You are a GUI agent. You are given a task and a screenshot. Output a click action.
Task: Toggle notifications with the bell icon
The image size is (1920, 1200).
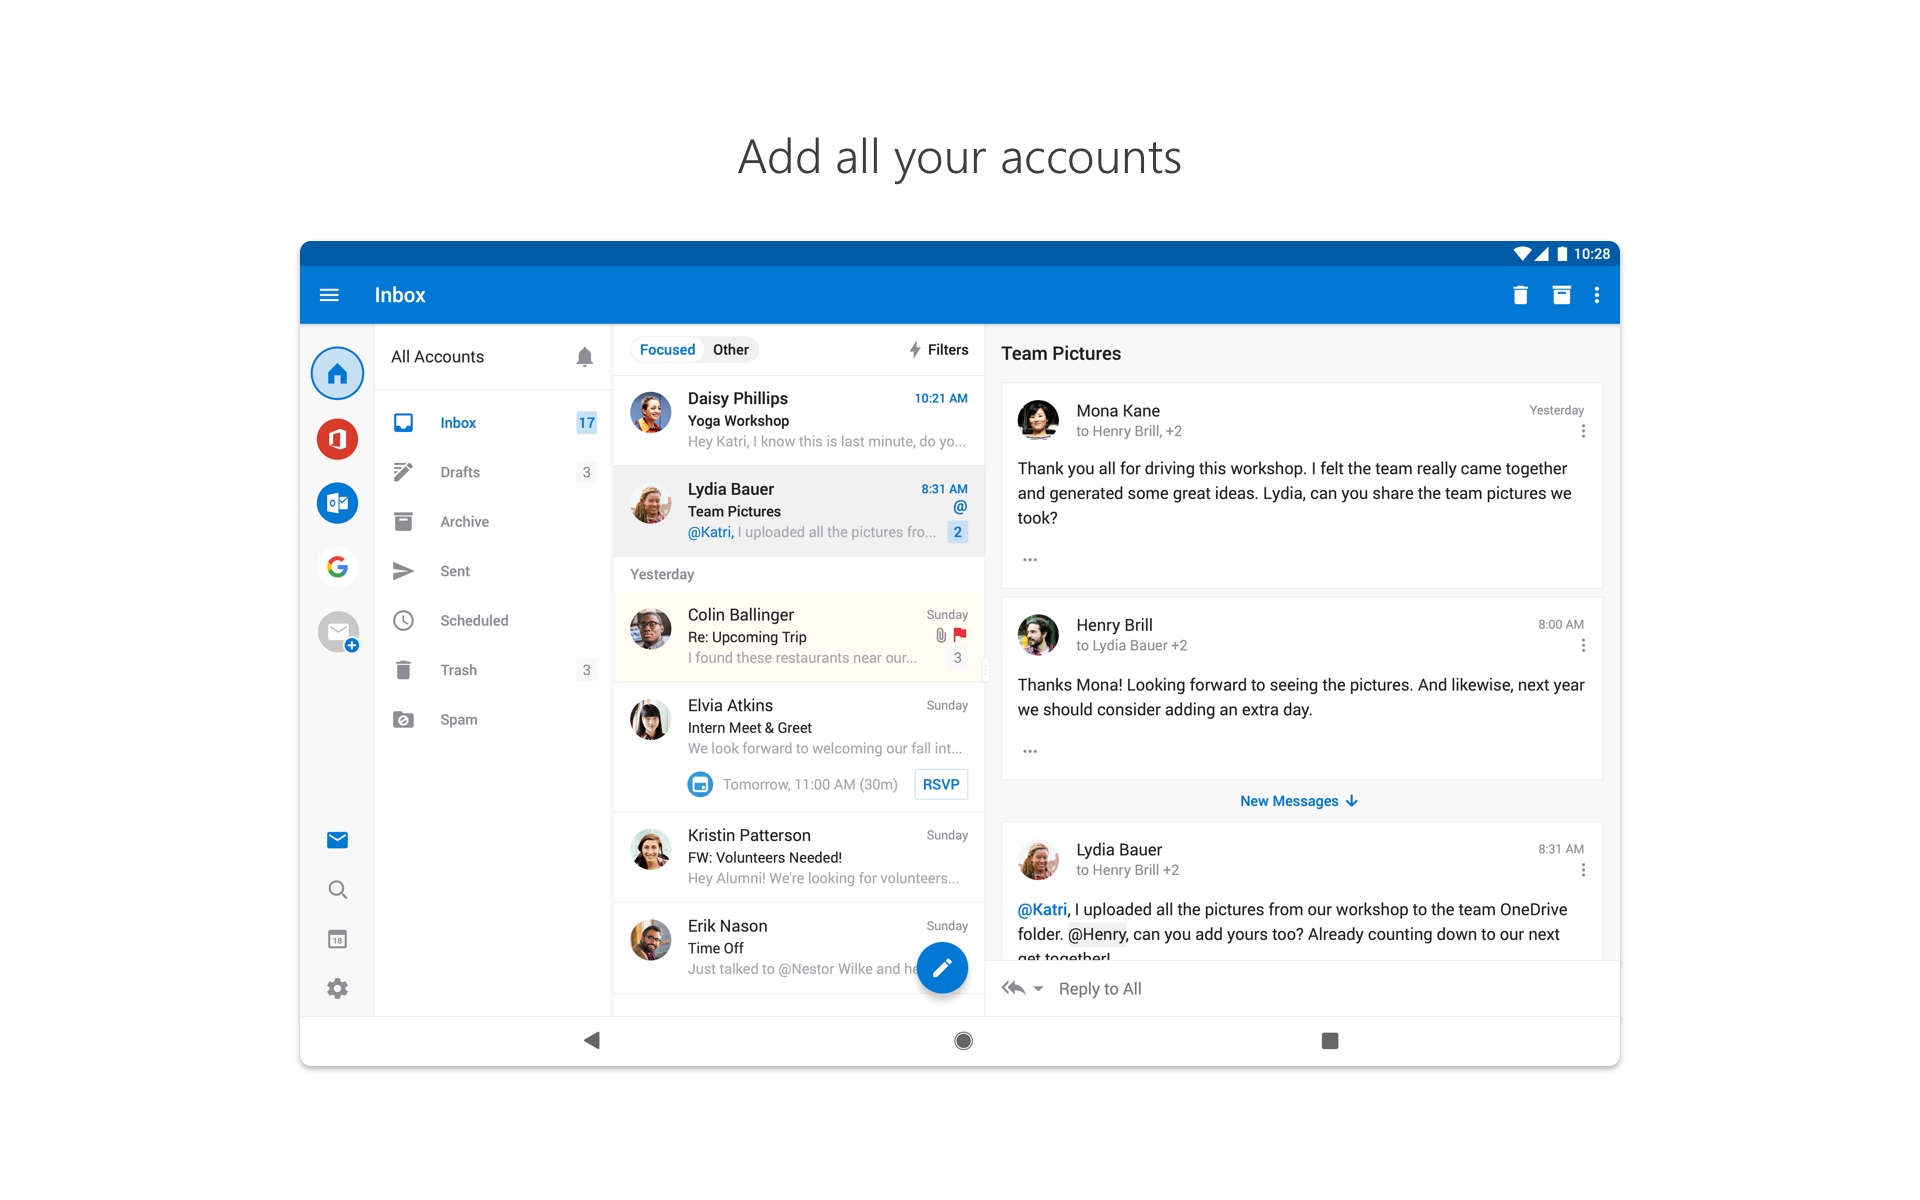click(x=585, y=356)
